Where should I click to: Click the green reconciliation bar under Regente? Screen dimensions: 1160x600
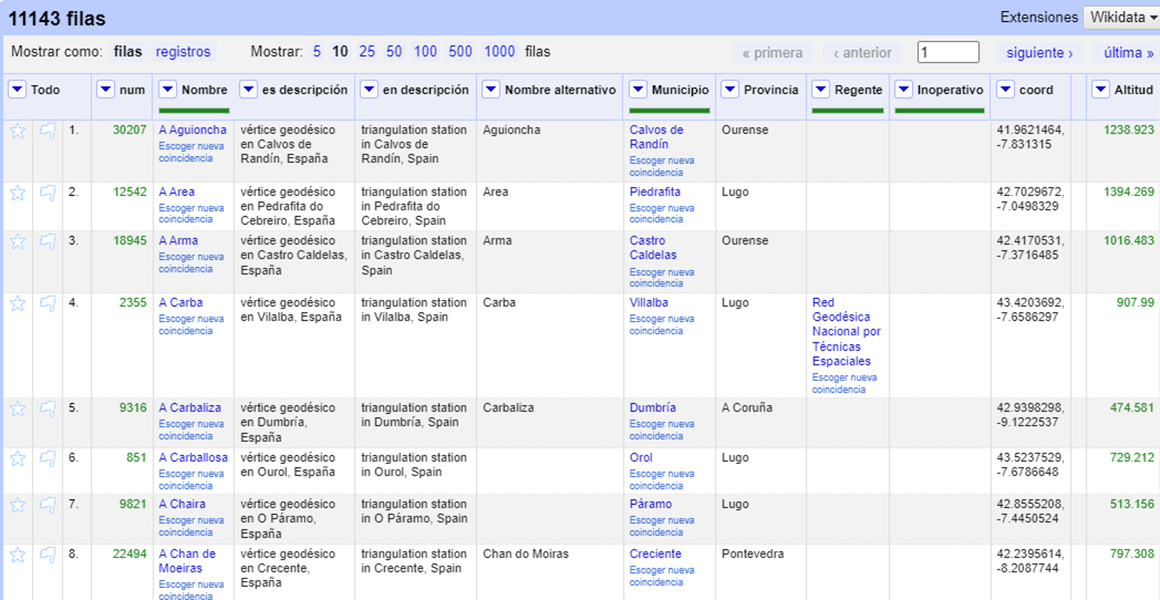pyautogui.click(x=847, y=110)
